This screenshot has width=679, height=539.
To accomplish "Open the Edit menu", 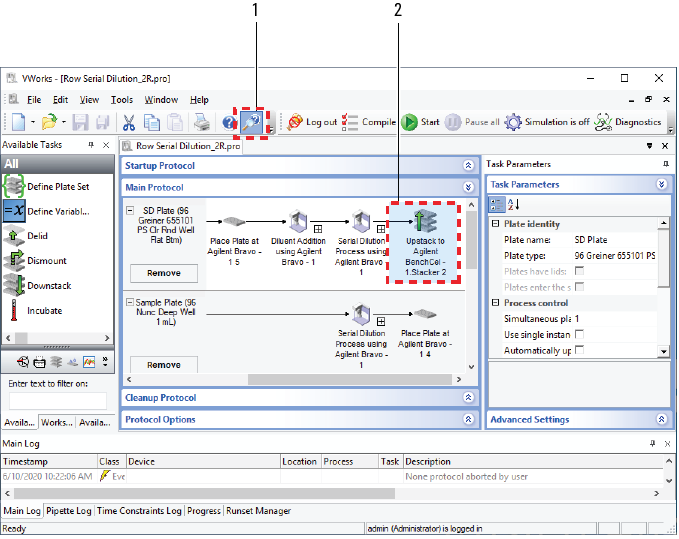I will 60,100.
